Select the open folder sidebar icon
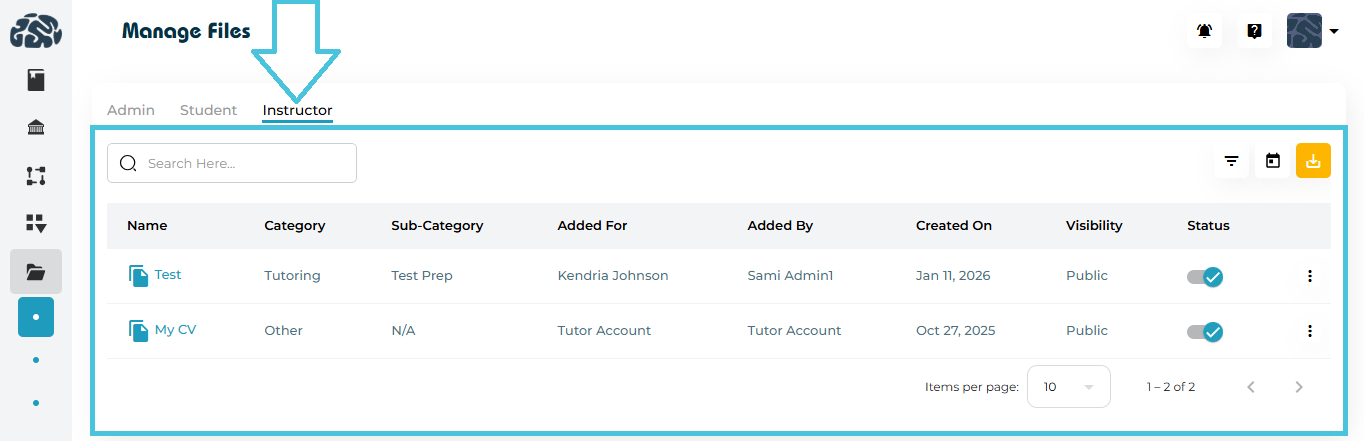 [36, 271]
